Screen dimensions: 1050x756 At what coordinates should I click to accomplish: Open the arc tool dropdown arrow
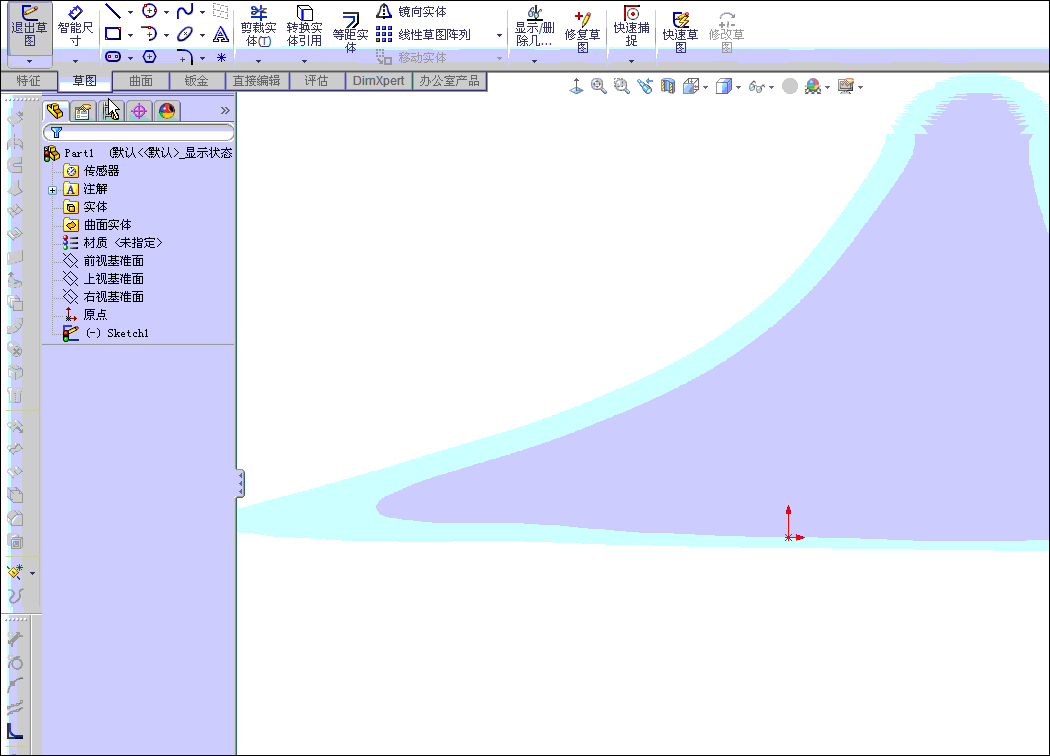166,35
